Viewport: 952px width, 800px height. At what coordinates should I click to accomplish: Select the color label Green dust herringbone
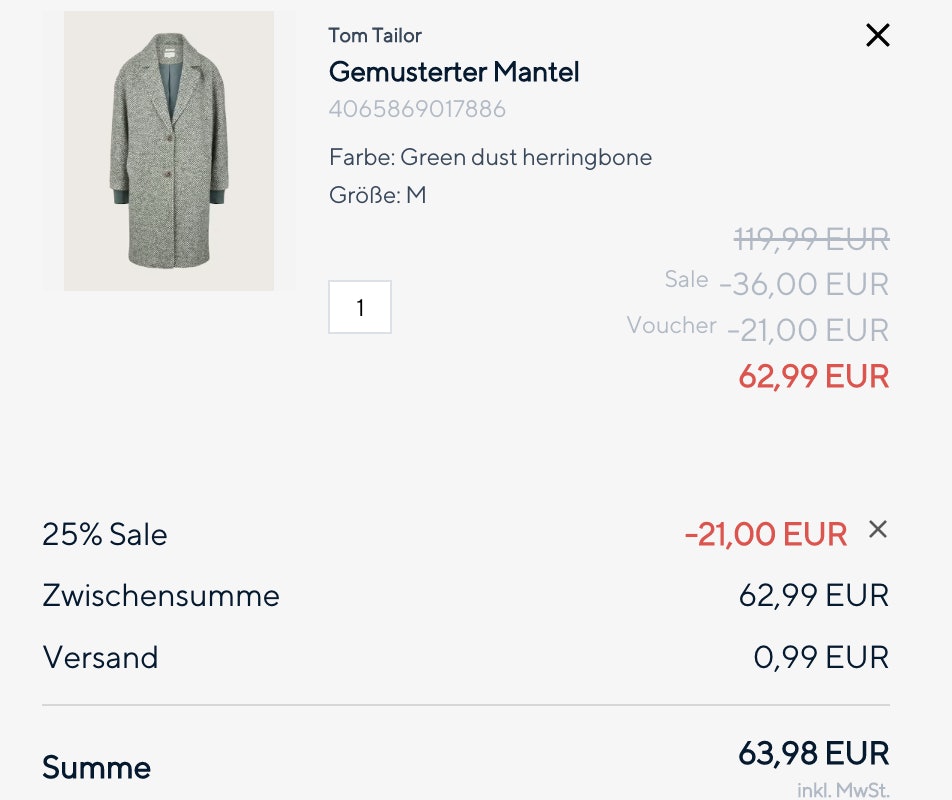point(490,157)
